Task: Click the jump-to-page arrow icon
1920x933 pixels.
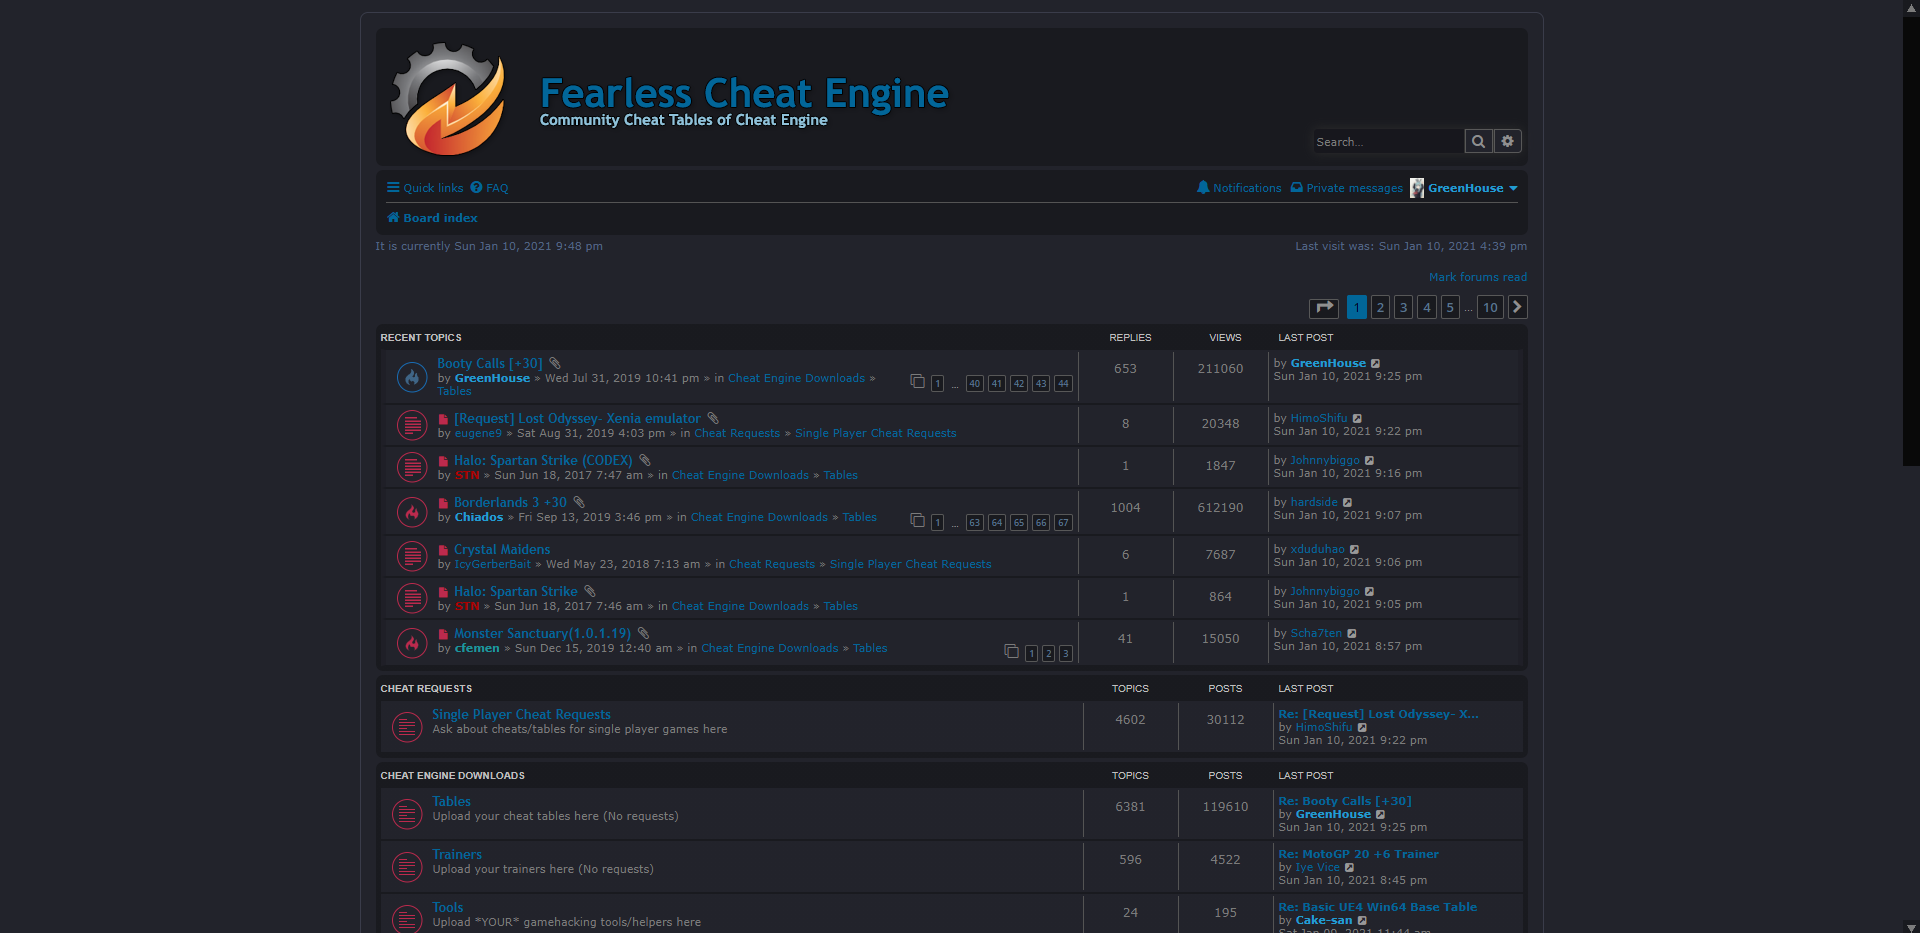Action: 1324,307
